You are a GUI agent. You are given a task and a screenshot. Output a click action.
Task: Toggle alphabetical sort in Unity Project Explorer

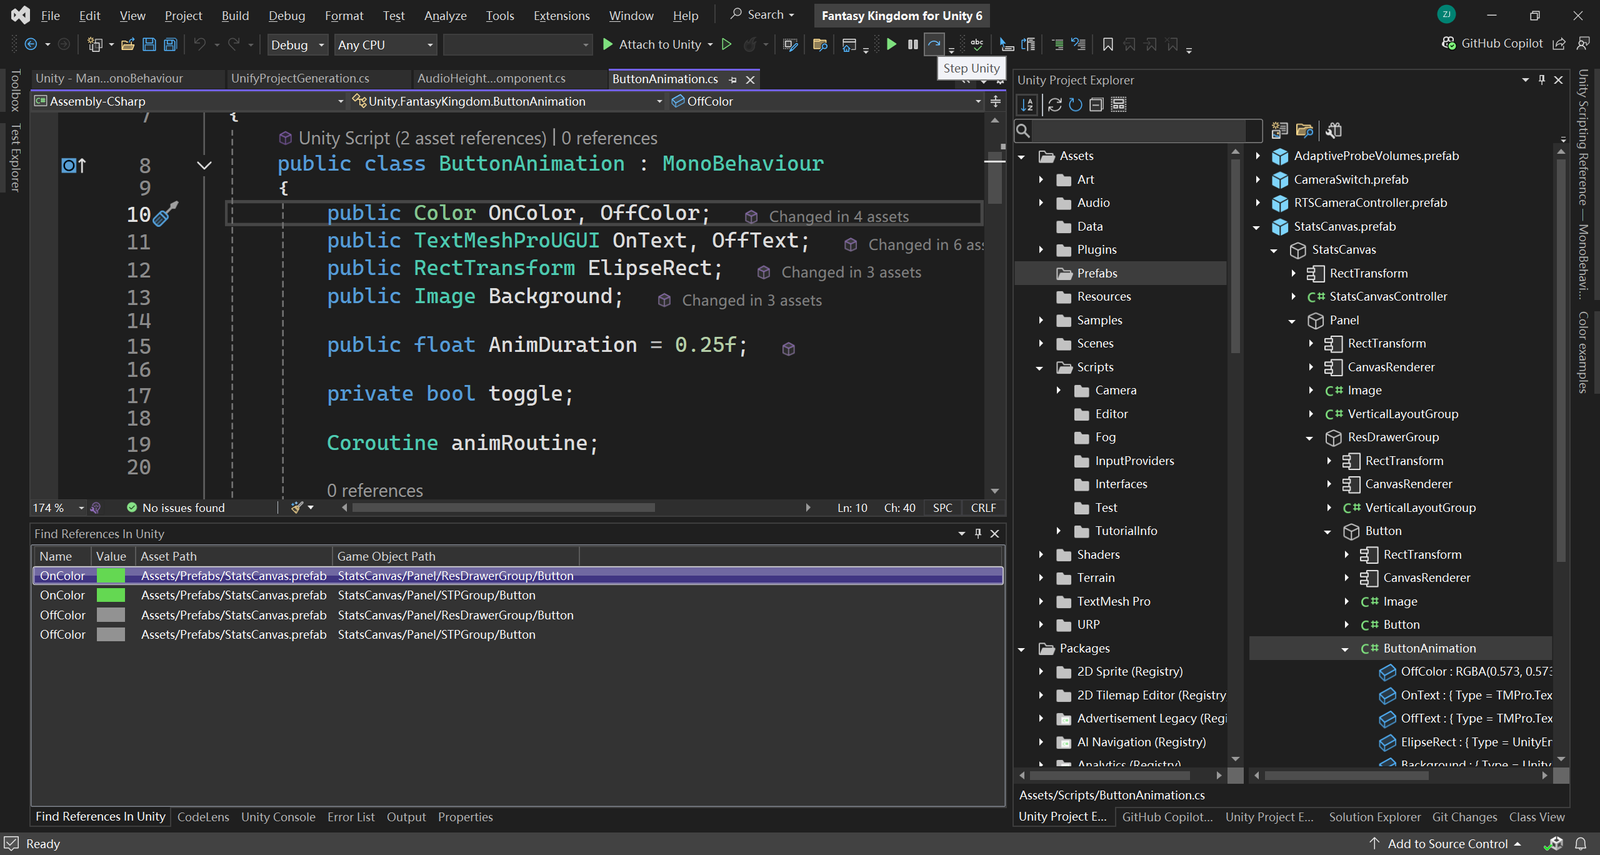pyautogui.click(x=1027, y=104)
